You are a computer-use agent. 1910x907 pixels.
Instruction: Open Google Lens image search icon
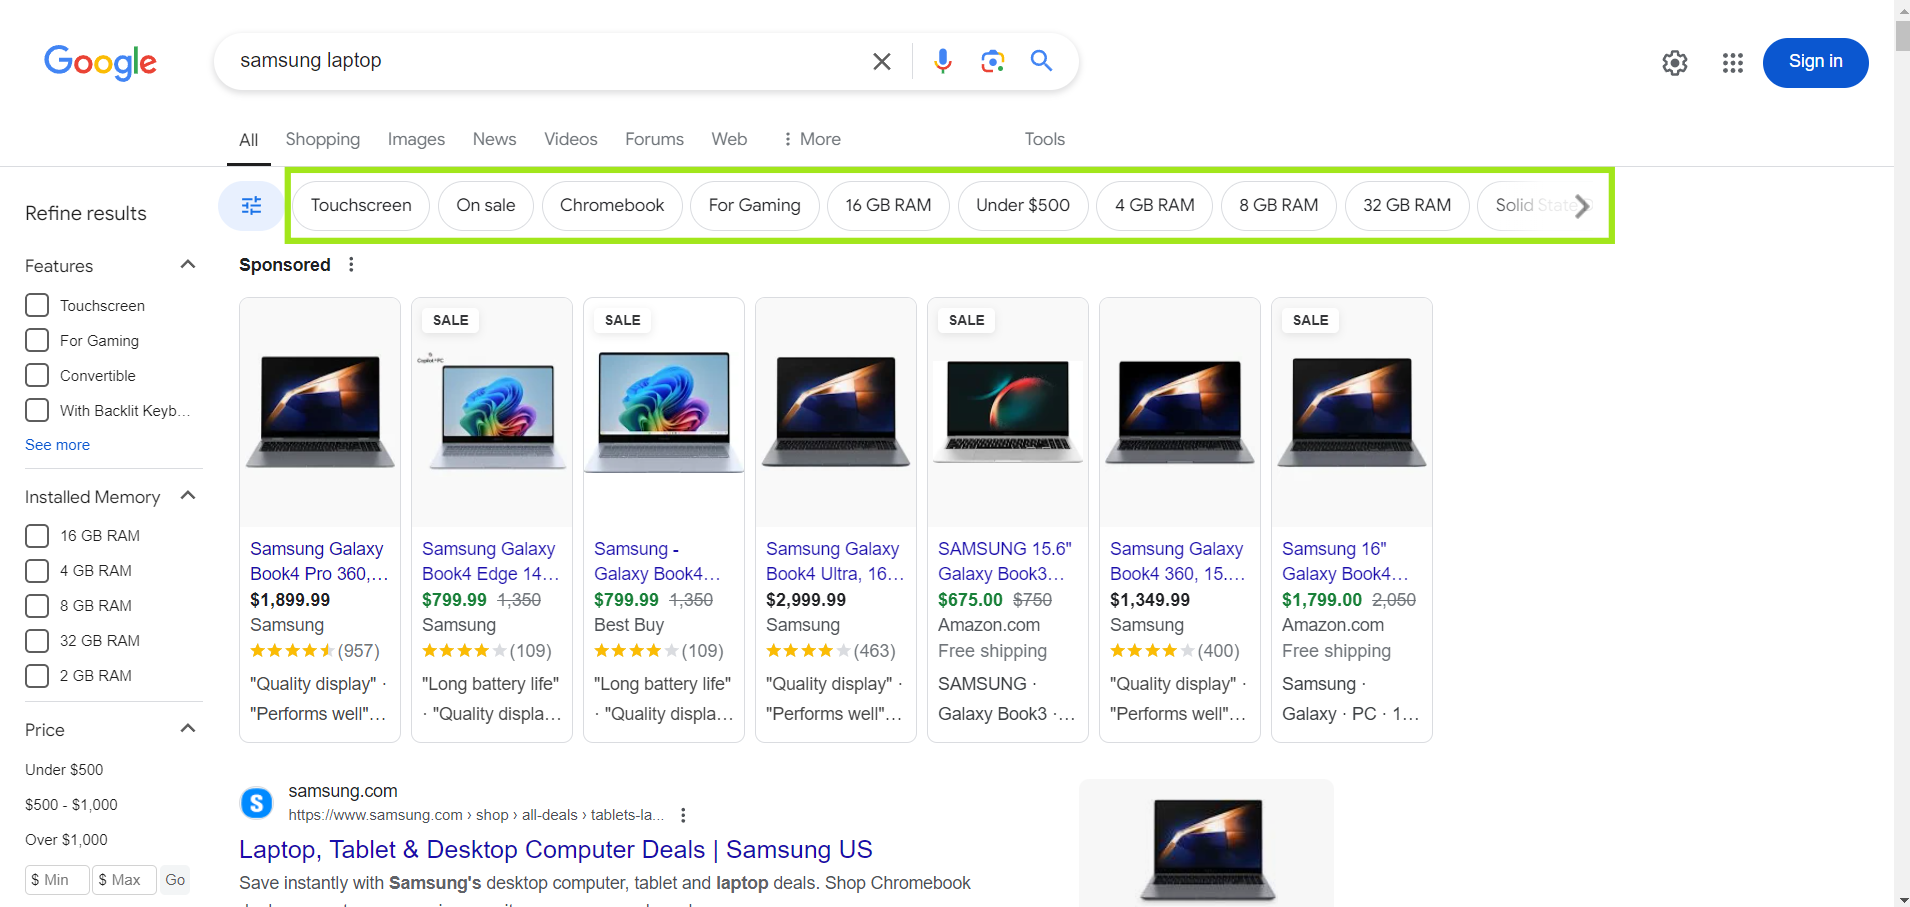[x=992, y=61]
